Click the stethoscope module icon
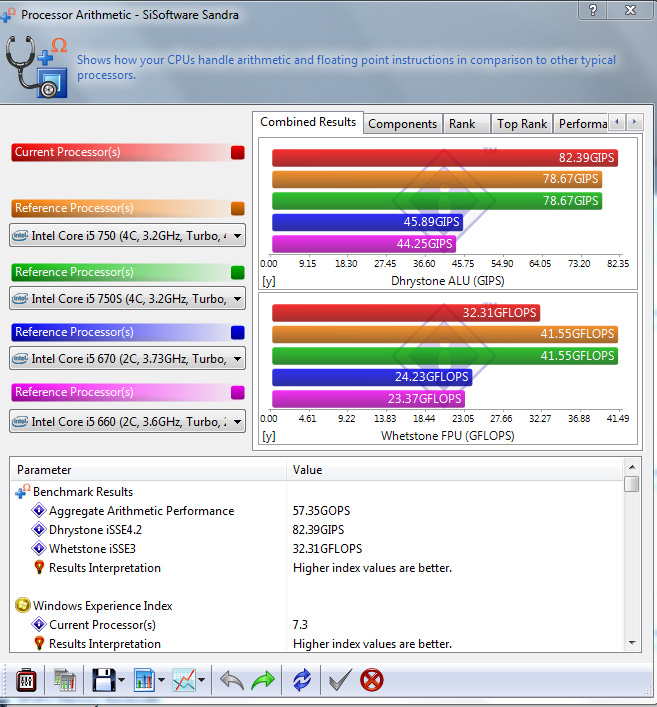 coord(37,67)
